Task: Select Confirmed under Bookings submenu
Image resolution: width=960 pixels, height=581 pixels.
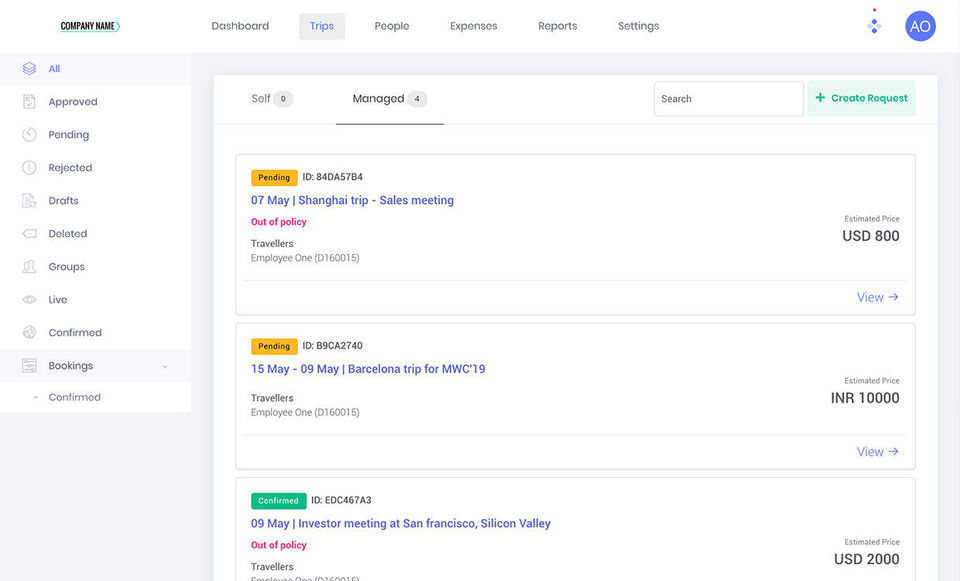Action: [74, 397]
